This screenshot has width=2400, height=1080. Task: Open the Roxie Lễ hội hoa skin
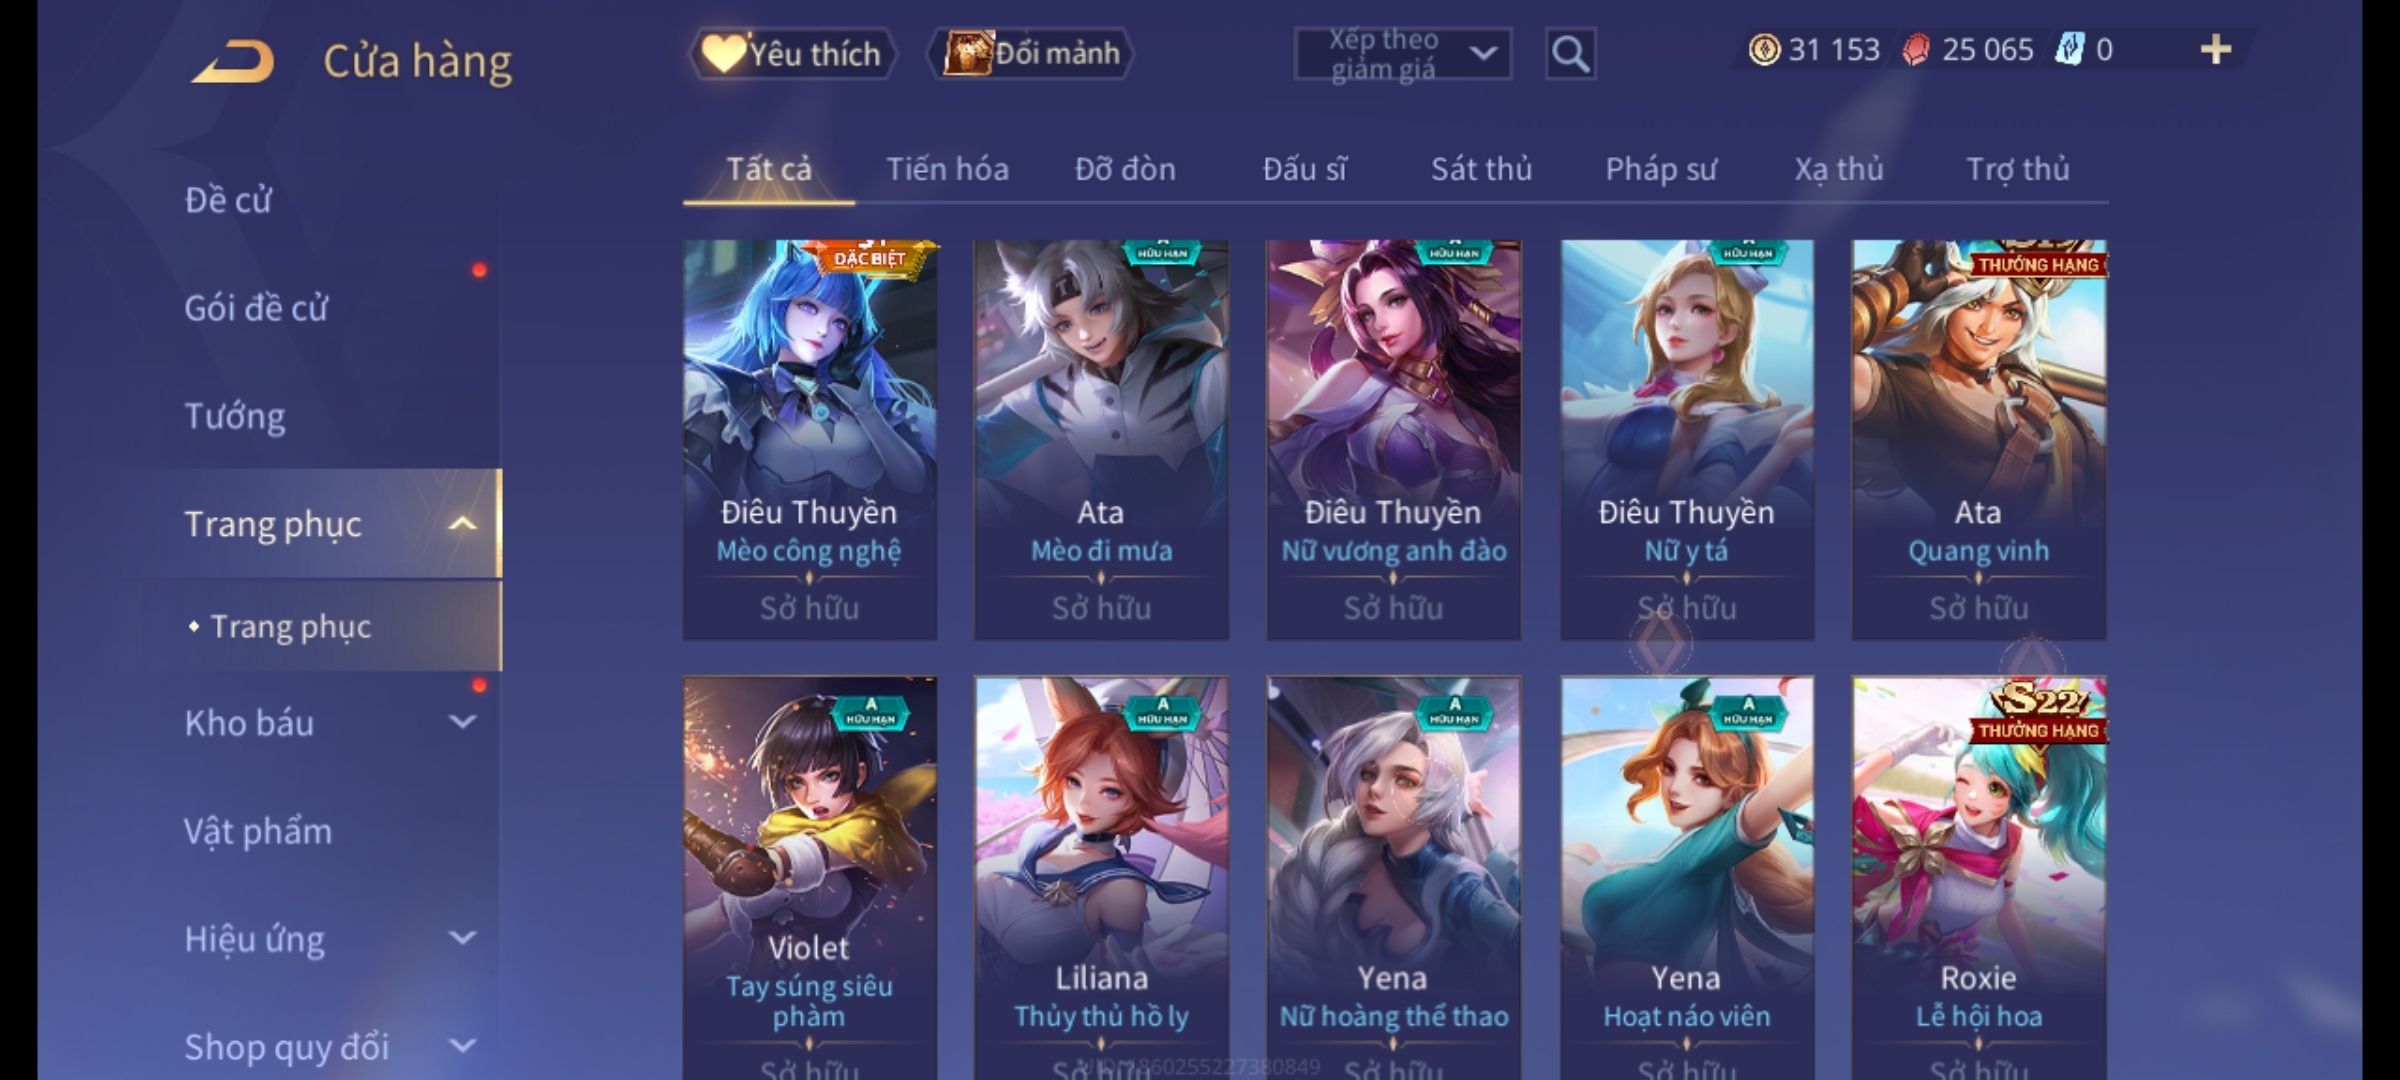click(1979, 878)
